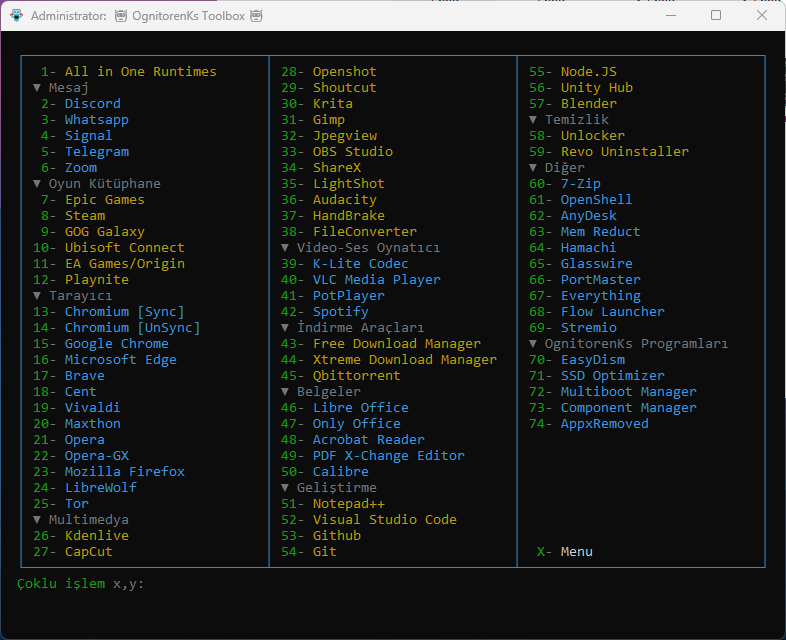Select 16- Microsoft Edge
Image resolution: width=786 pixels, height=640 pixels.
[x=105, y=360]
